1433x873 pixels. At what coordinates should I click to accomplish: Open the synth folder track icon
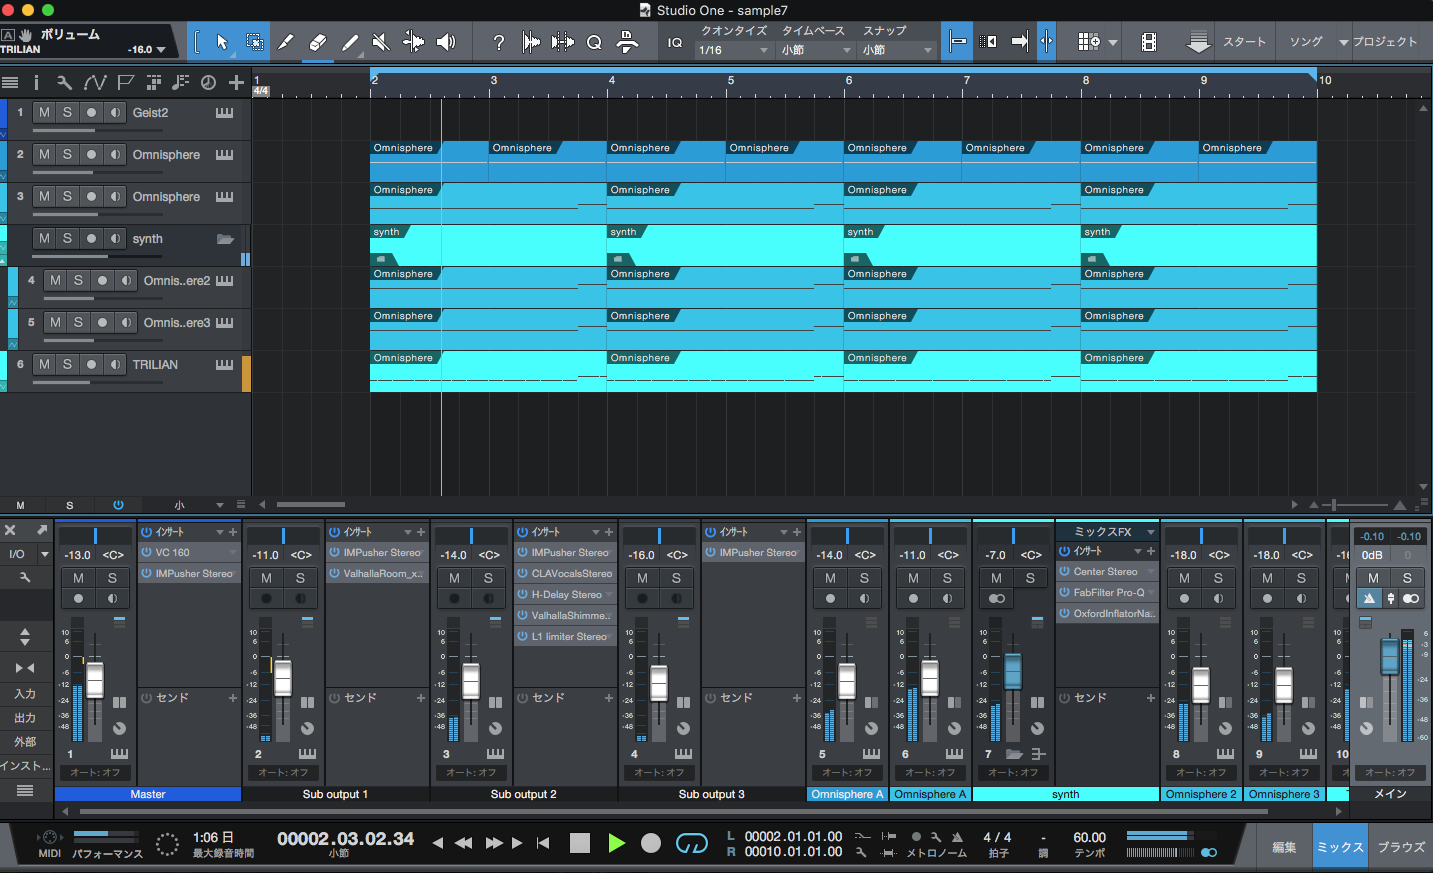225,239
